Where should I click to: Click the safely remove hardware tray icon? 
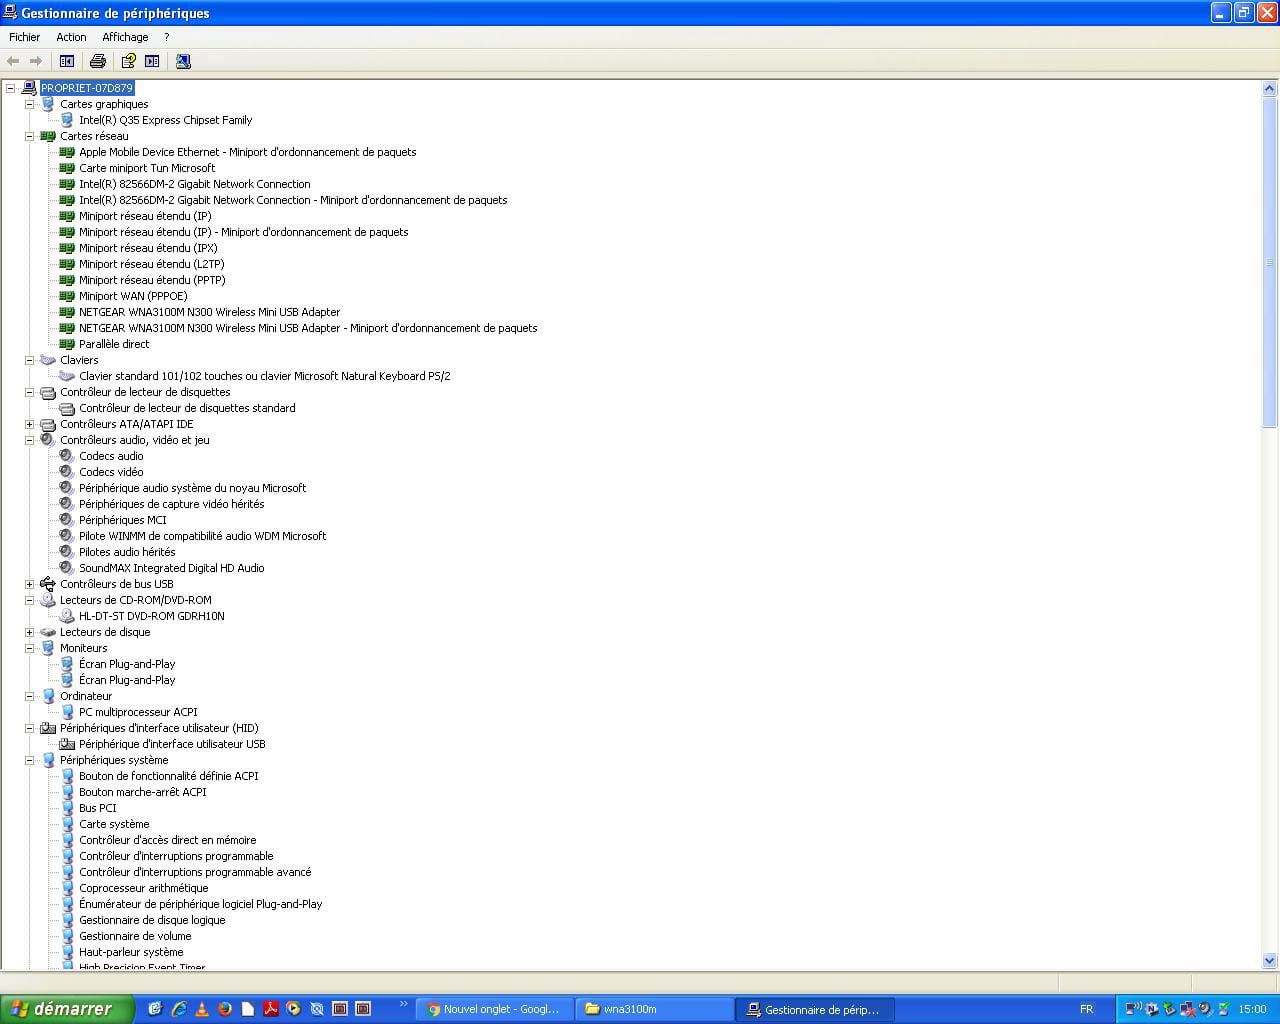[x=1168, y=1009]
